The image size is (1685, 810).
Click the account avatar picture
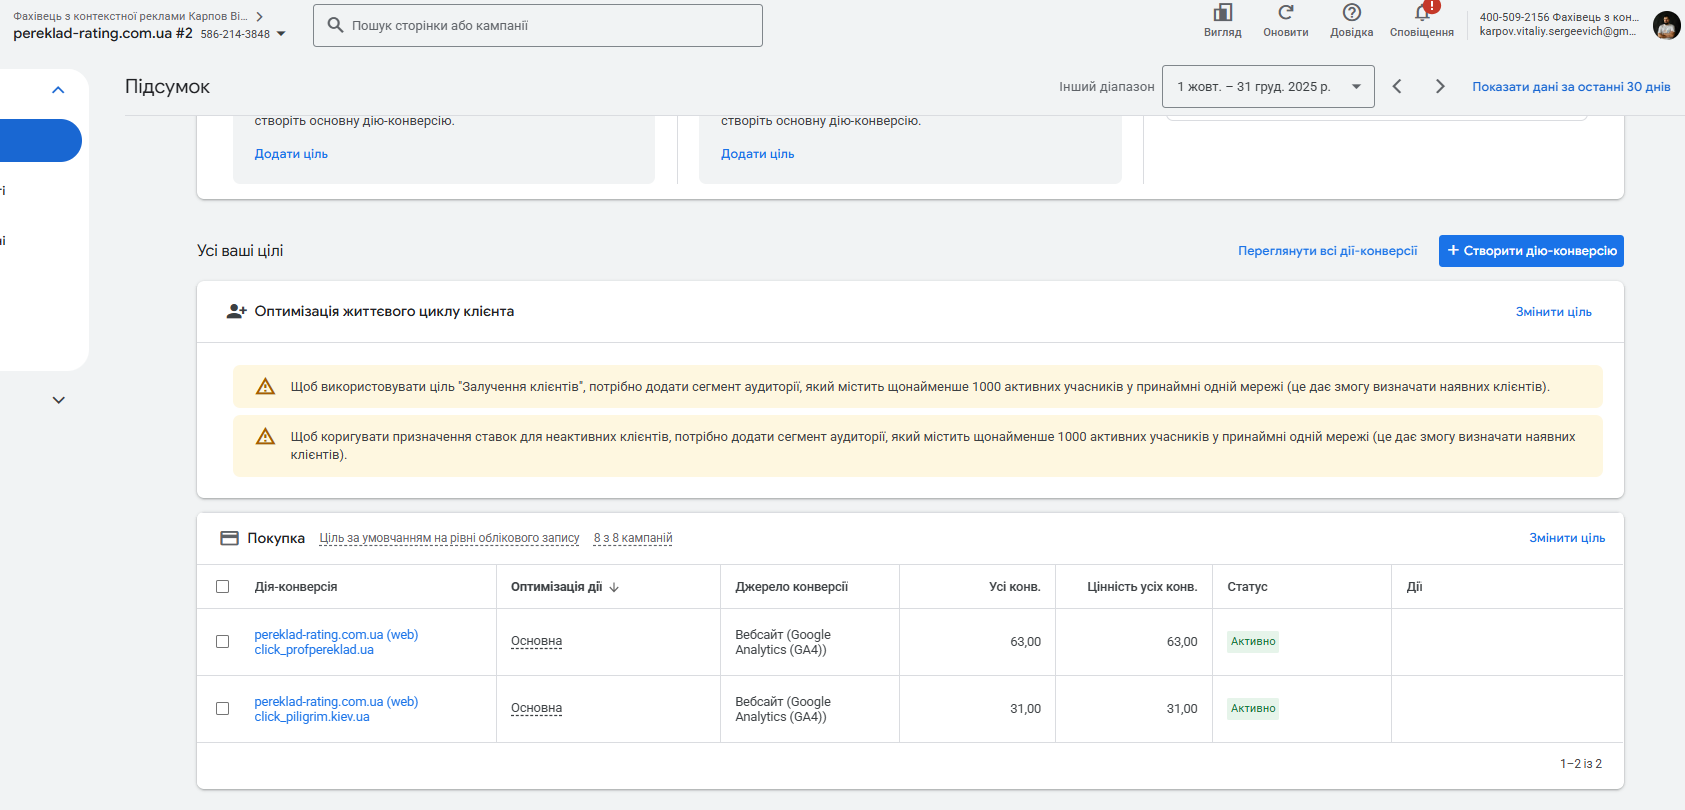[x=1666, y=25]
